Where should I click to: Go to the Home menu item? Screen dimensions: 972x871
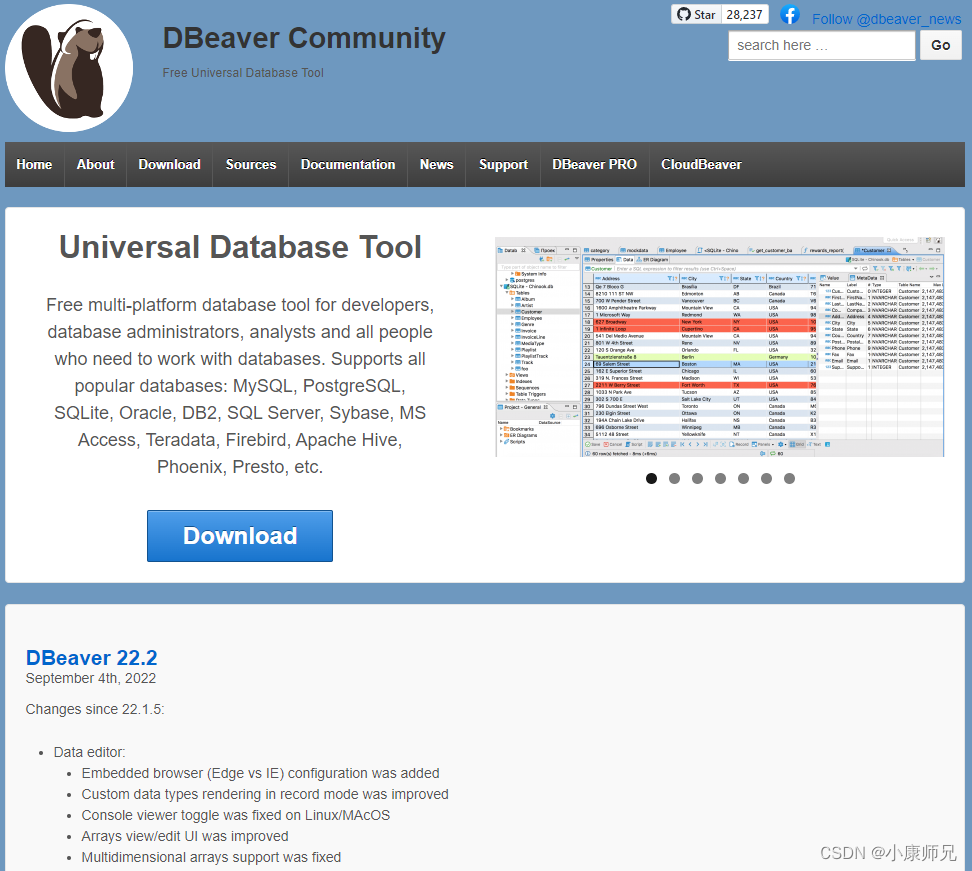(34, 164)
